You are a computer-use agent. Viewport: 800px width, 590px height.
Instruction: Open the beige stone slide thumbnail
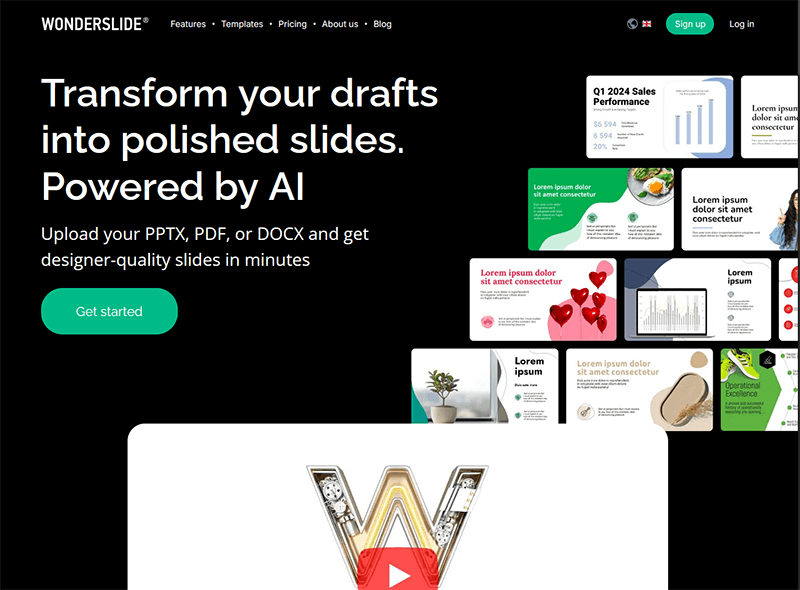tap(639, 390)
